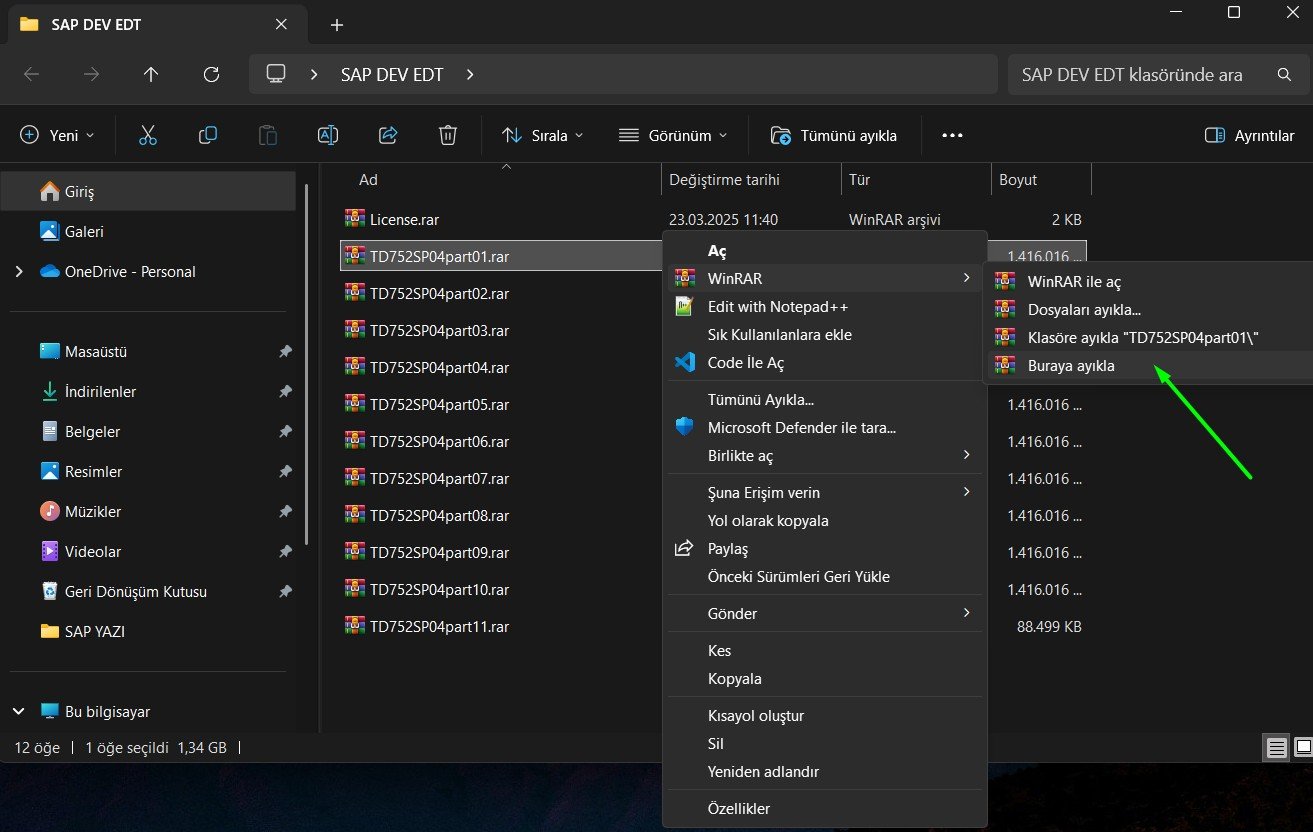1313x832 pixels.
Task: Click the Rename icon in toolbar
Action: (328, 135)
